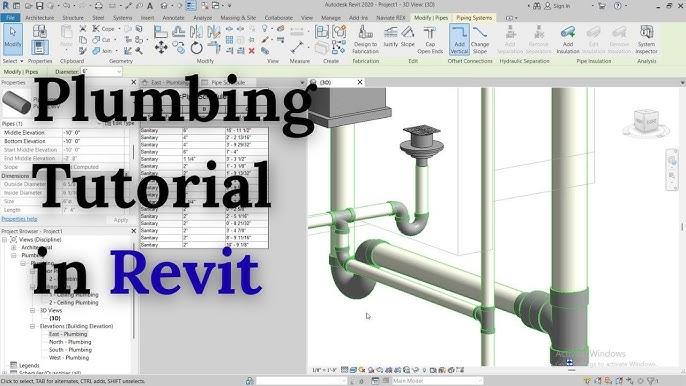Image resolution: width=686 pixels, height=386 pixels.
Task: Open the Diameter dropdown in options bar
Action: [119, 71]
